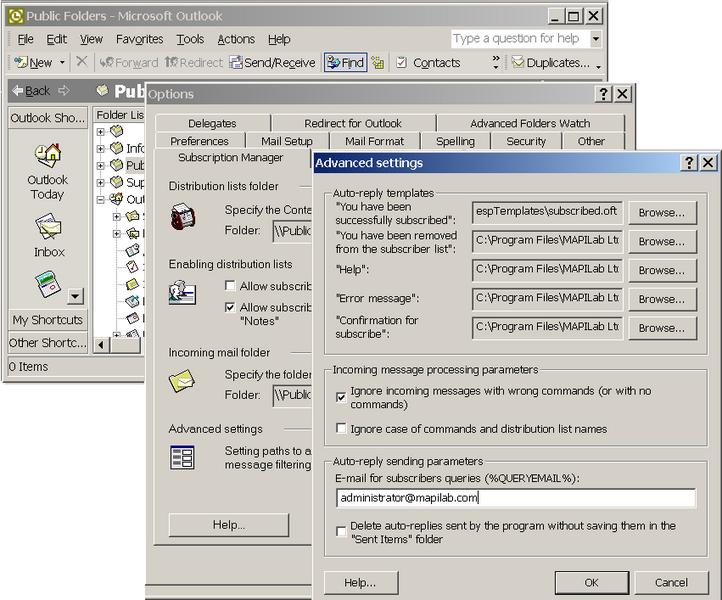
Task: Open the Actions menu
Action: [236, 39]
